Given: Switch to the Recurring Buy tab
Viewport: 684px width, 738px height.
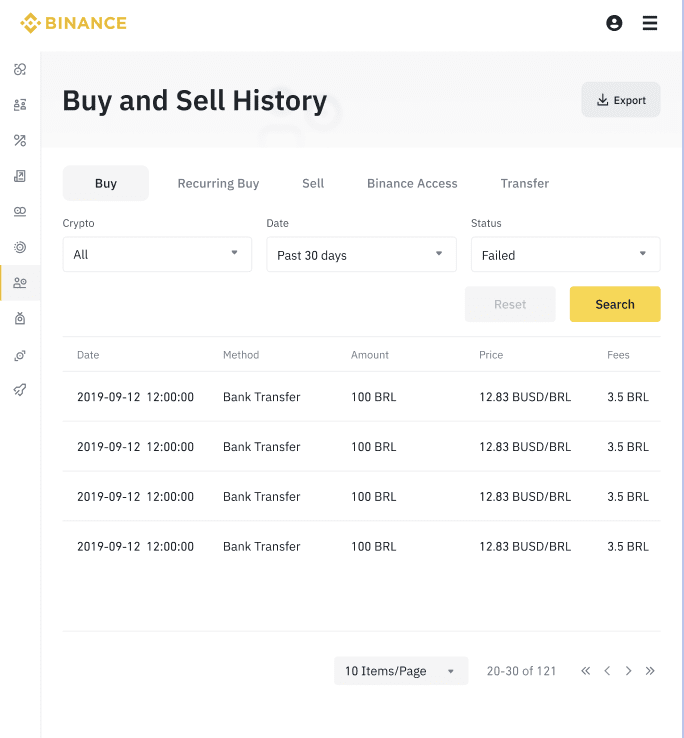Looking at the screenshot, I should (x=218, y=183).
